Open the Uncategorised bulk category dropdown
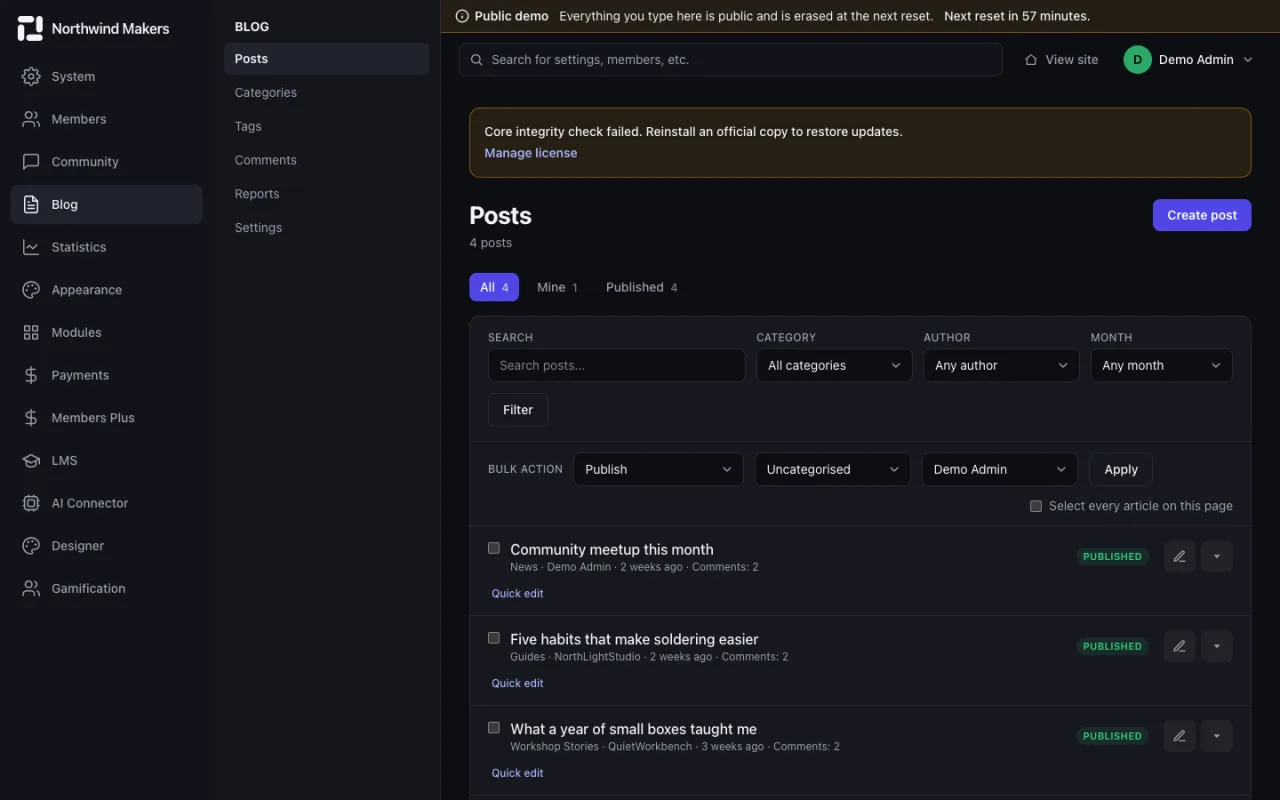This screenshot has width=1280, height=800. tap(832, 469)
